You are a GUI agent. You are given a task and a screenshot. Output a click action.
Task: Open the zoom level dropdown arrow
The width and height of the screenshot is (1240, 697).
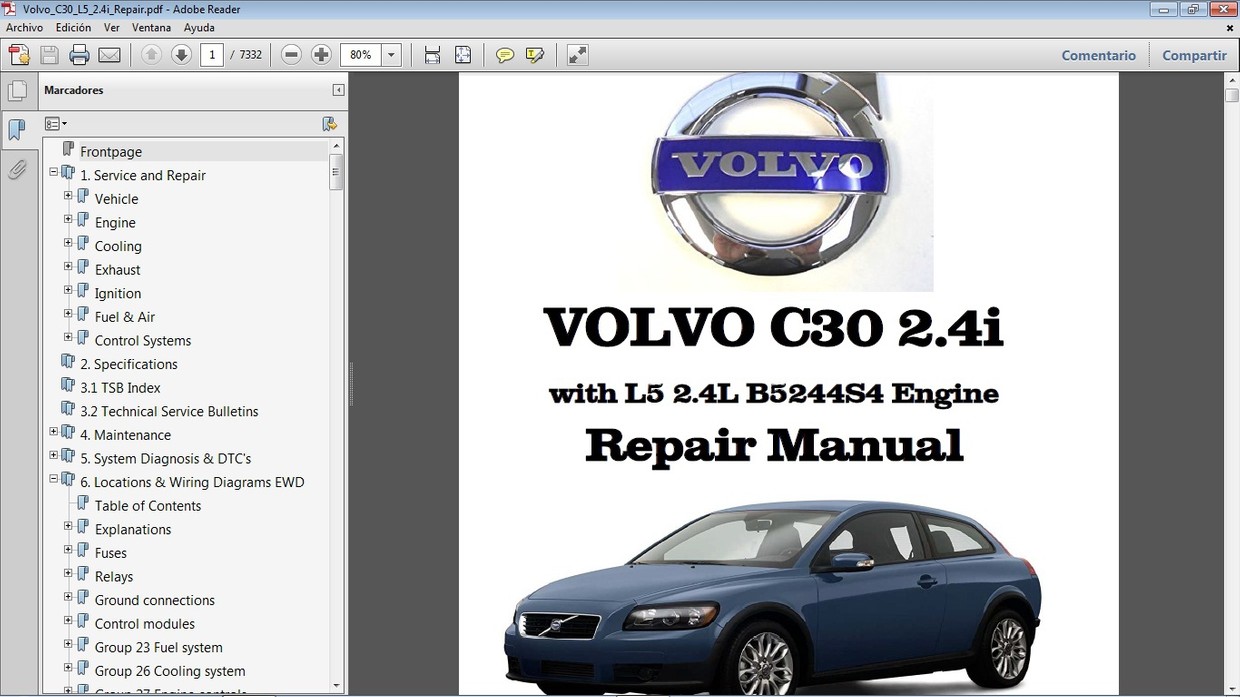(392, 55)
